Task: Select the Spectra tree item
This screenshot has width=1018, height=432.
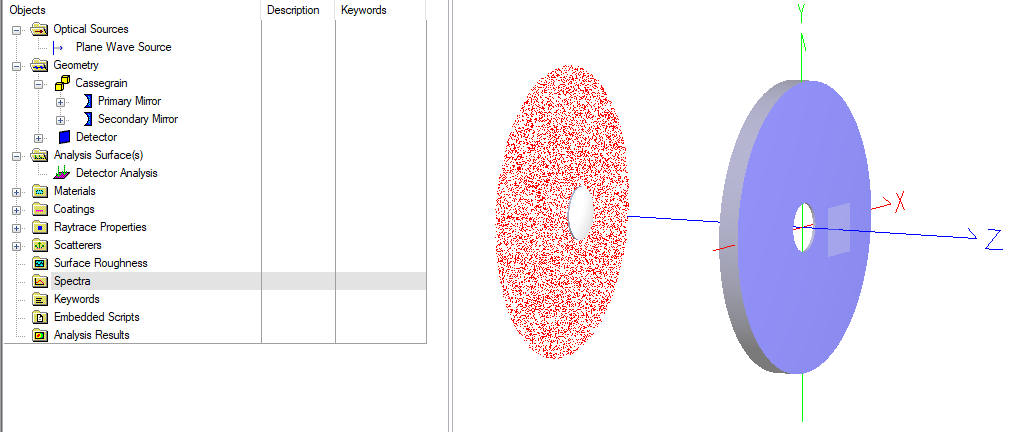Action: 72,281
